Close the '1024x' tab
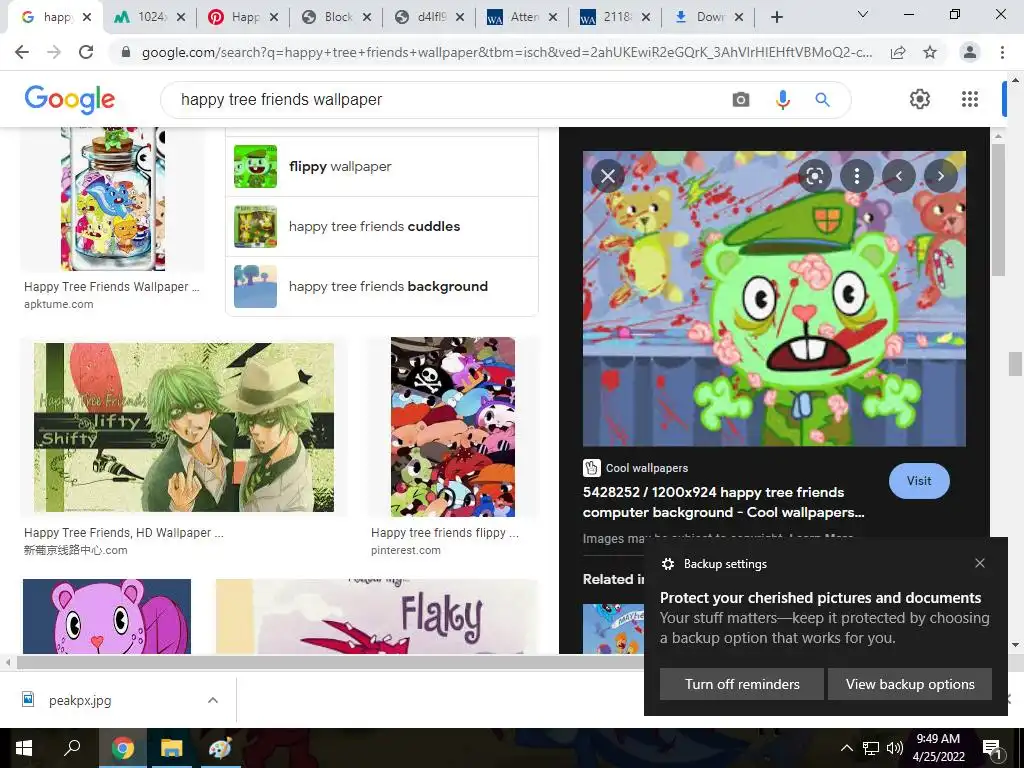 (181, 17)
